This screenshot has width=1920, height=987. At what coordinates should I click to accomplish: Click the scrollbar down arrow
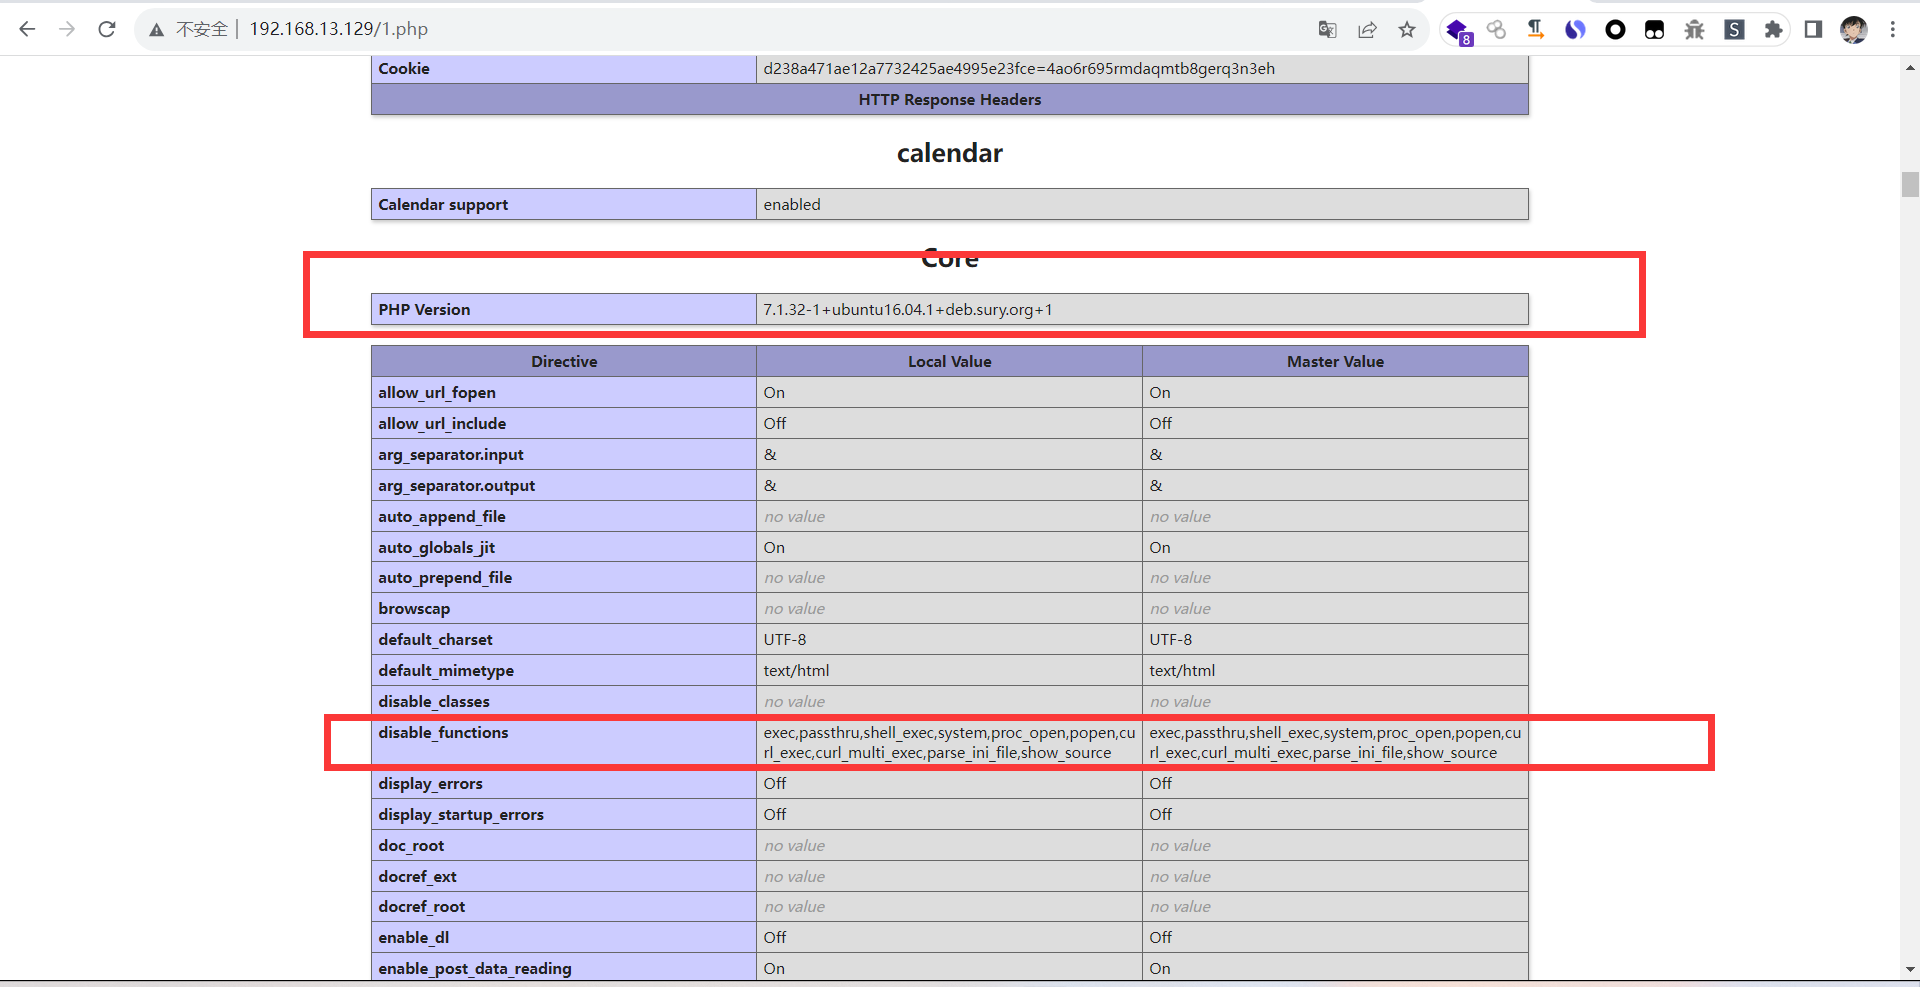point(1910,969)
